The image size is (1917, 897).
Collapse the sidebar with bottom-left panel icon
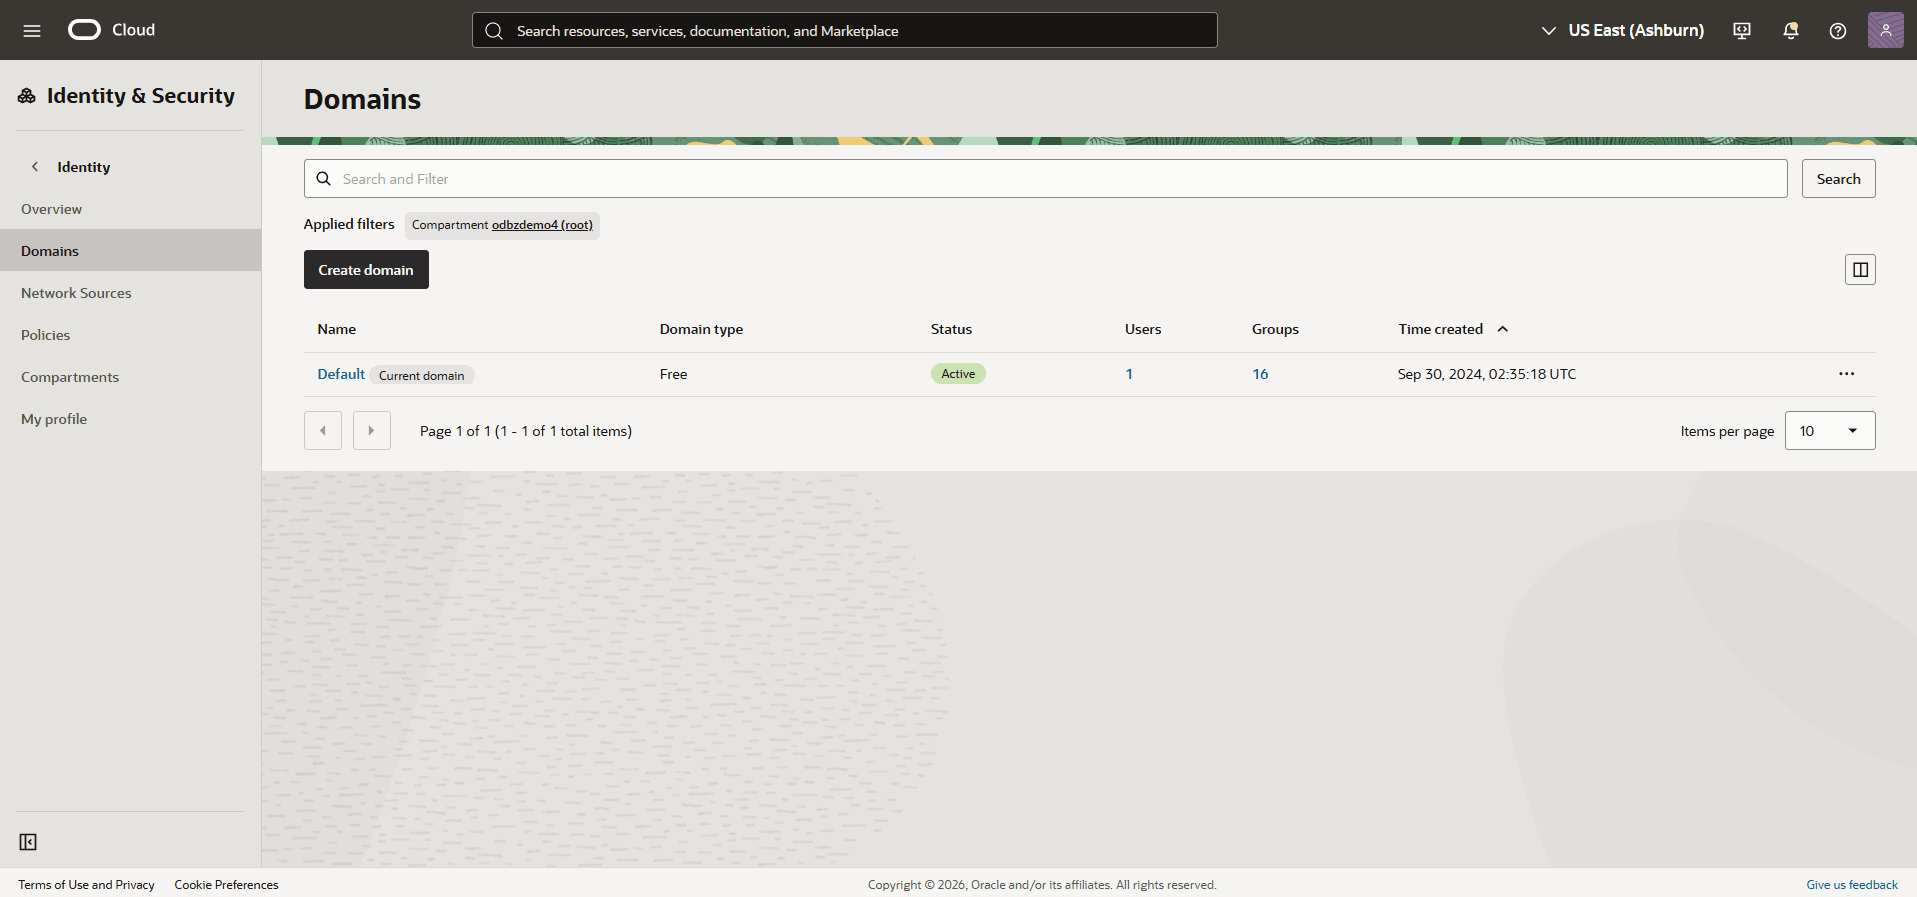(28, 842)
